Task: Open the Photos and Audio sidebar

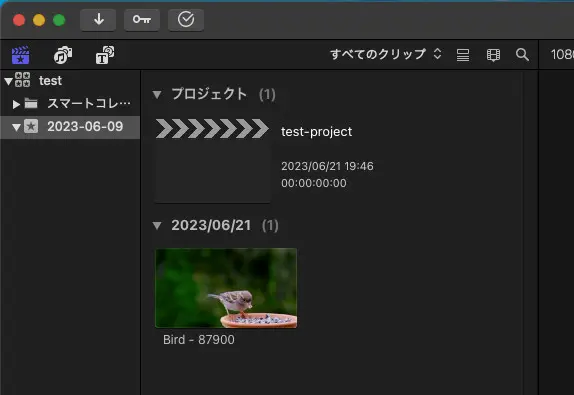Action: pyautogui.click(x=63, y=55)
